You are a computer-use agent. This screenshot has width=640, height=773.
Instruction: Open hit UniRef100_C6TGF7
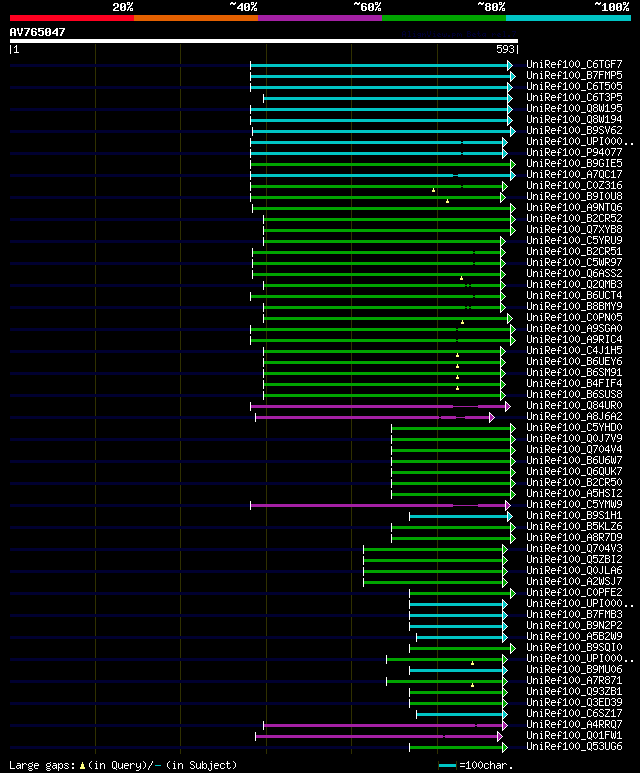pos(574,65)
